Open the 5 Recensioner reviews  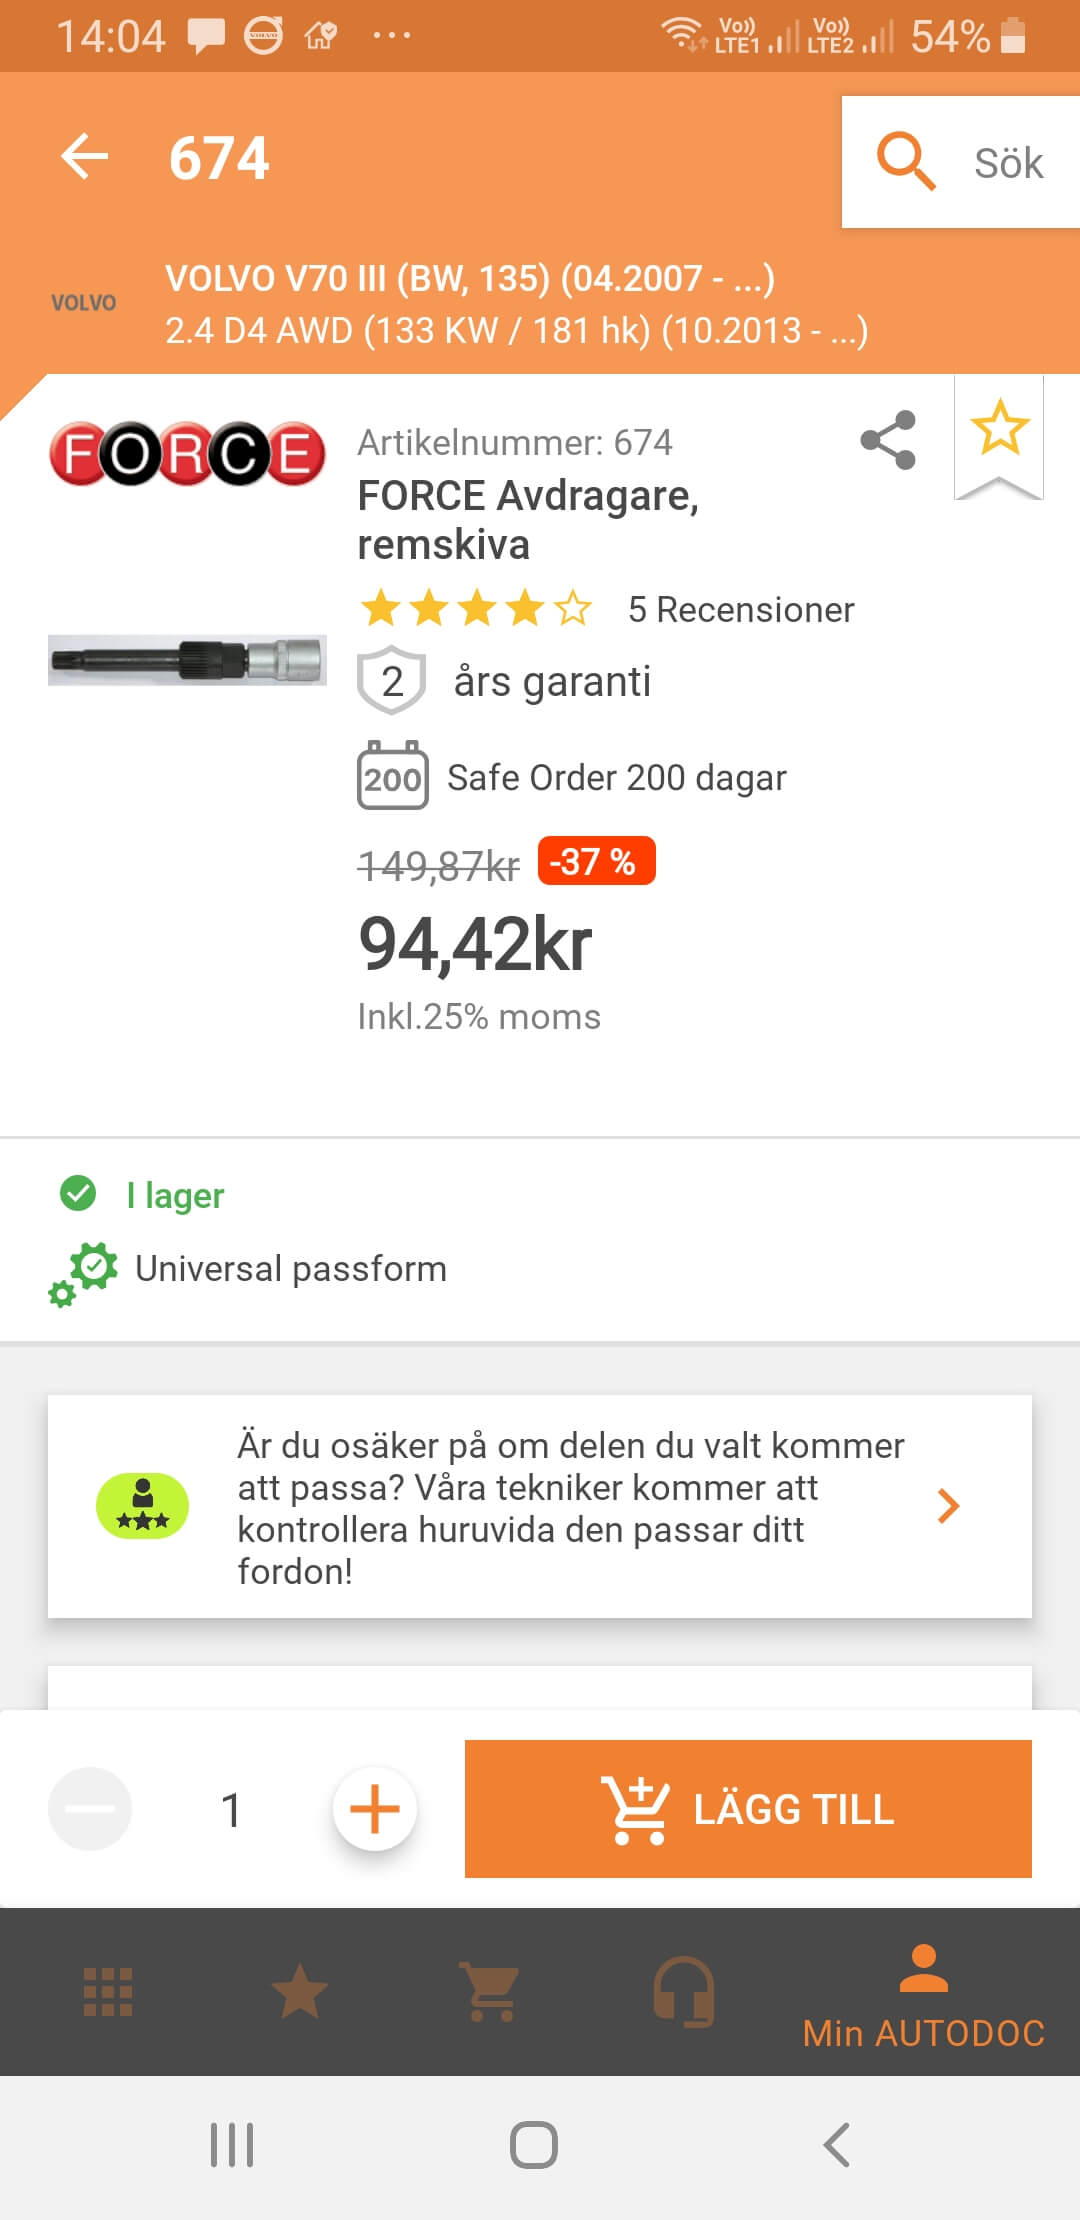pos(740,609)
